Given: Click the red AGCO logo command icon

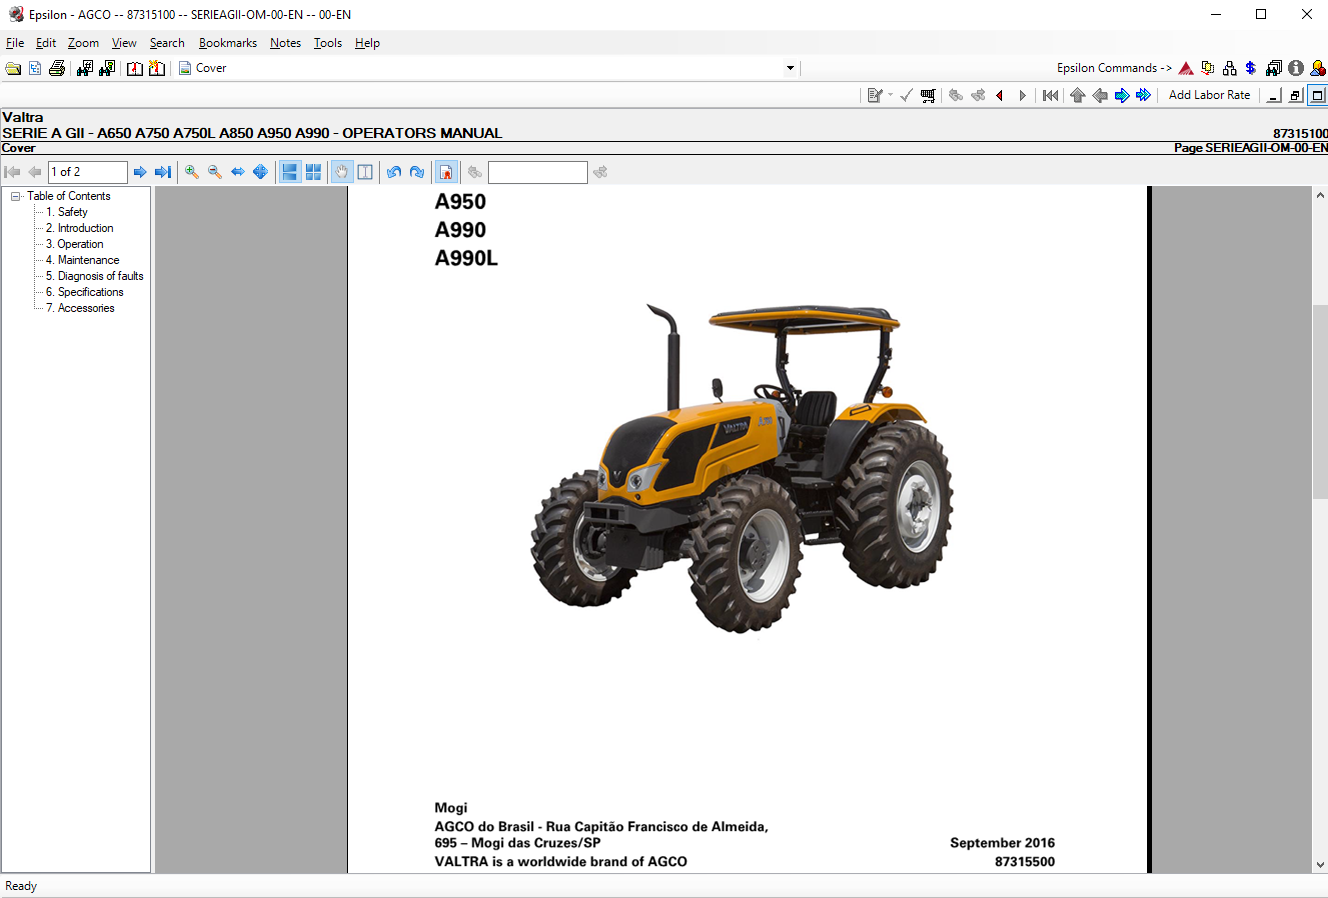Looking at the screenshot, I should pos(1186,68).
